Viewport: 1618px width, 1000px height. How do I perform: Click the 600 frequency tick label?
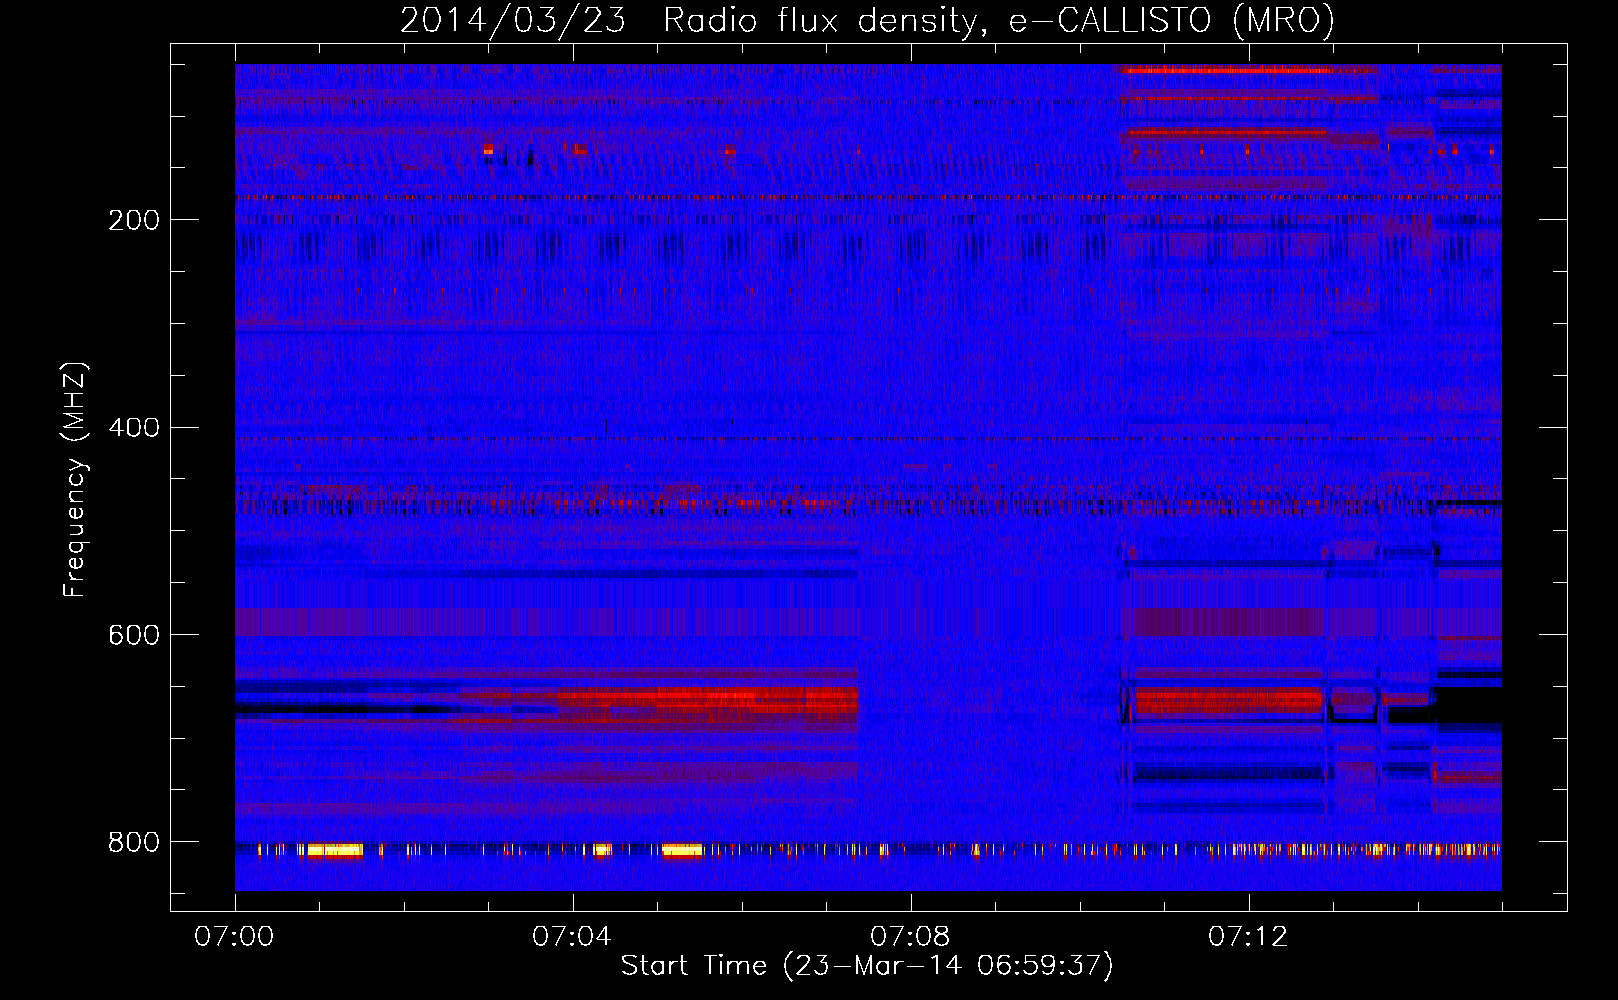click(x=134, y=636)
